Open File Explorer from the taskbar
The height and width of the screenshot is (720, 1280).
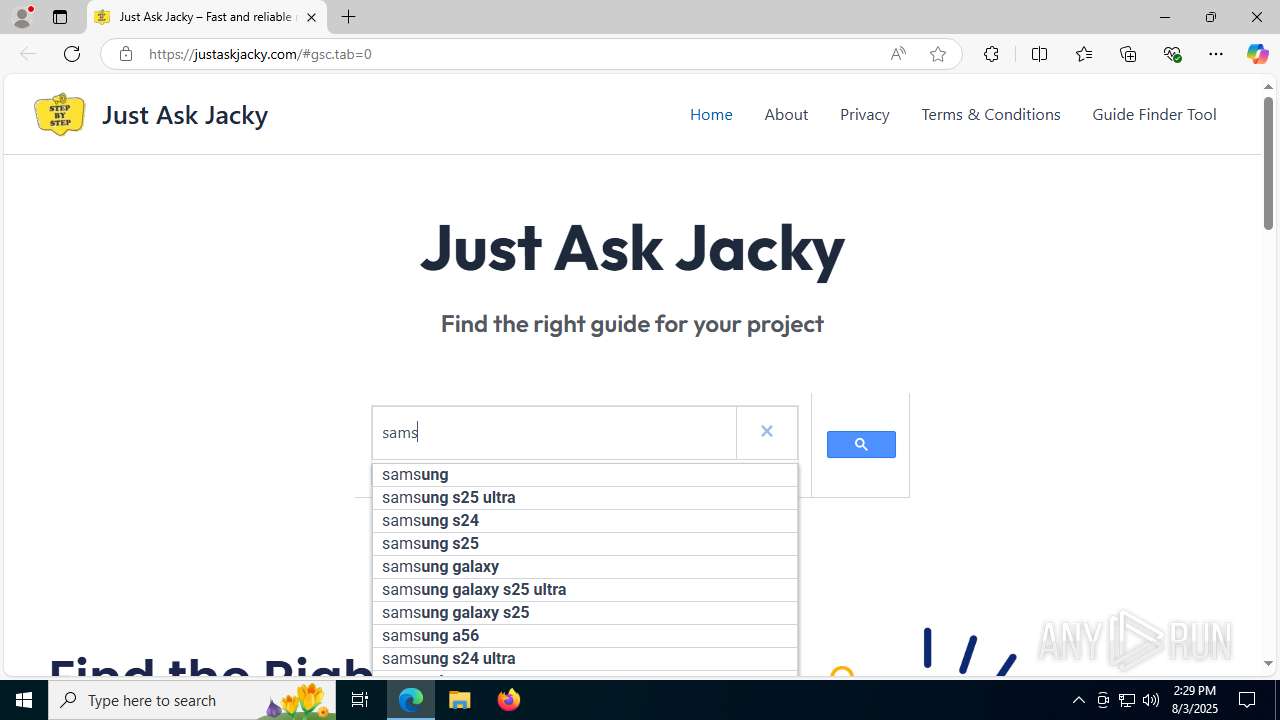click(460, 700)
